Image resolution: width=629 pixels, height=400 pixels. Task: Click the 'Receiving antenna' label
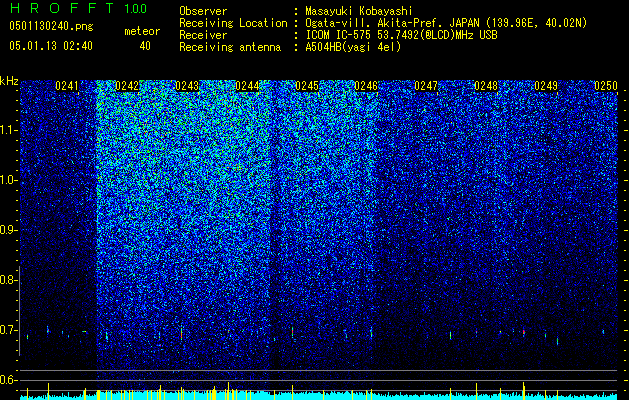click(230, 47)
